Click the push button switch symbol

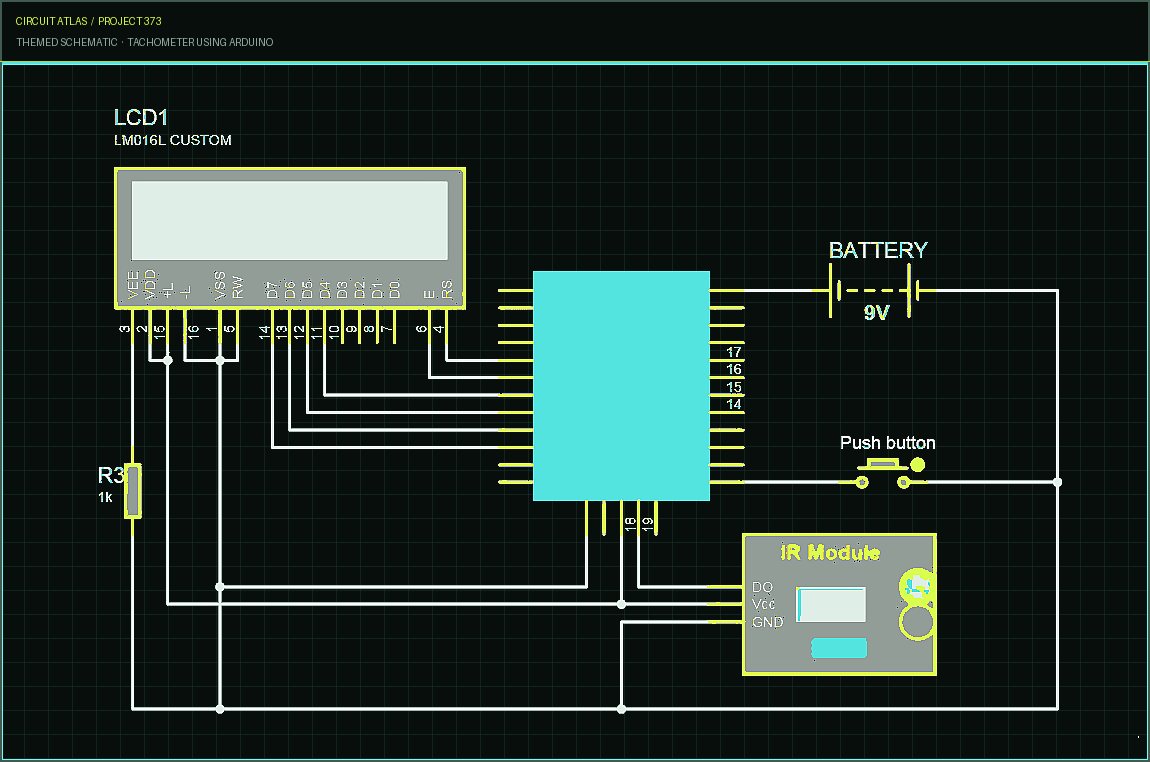click(884, 473)
